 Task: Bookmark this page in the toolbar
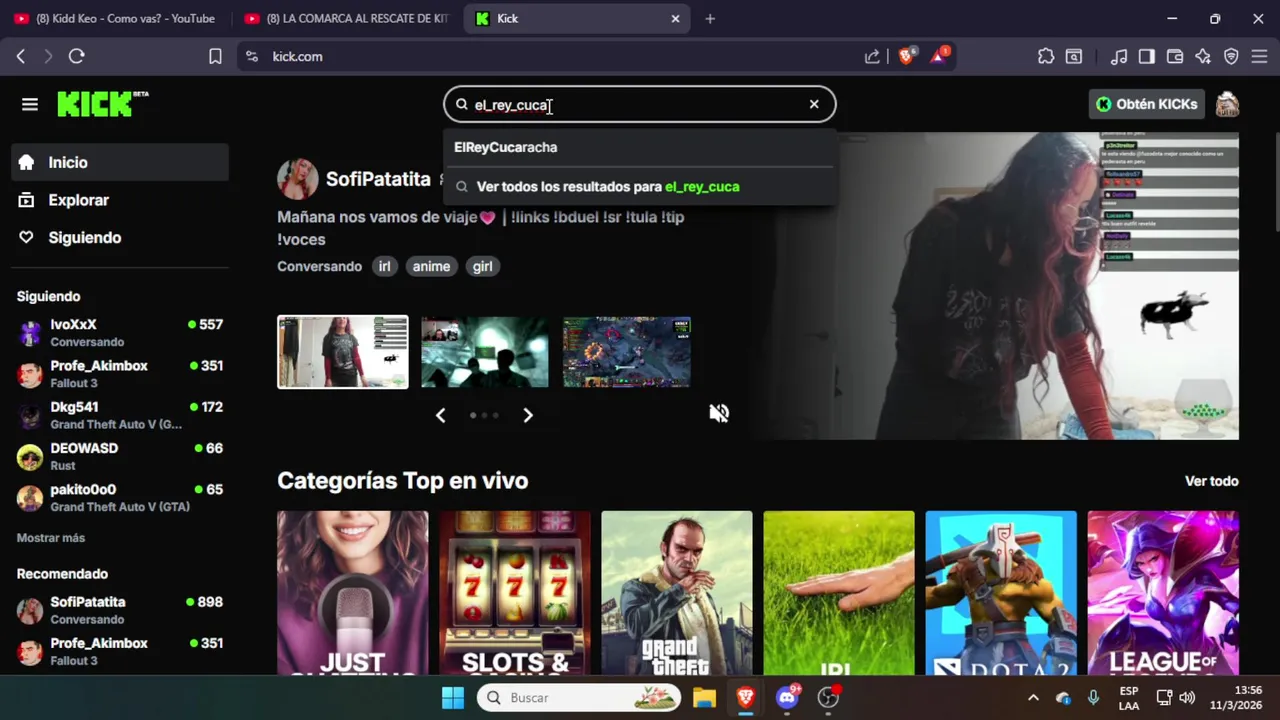pyautogui.click(x=215, y=57)
